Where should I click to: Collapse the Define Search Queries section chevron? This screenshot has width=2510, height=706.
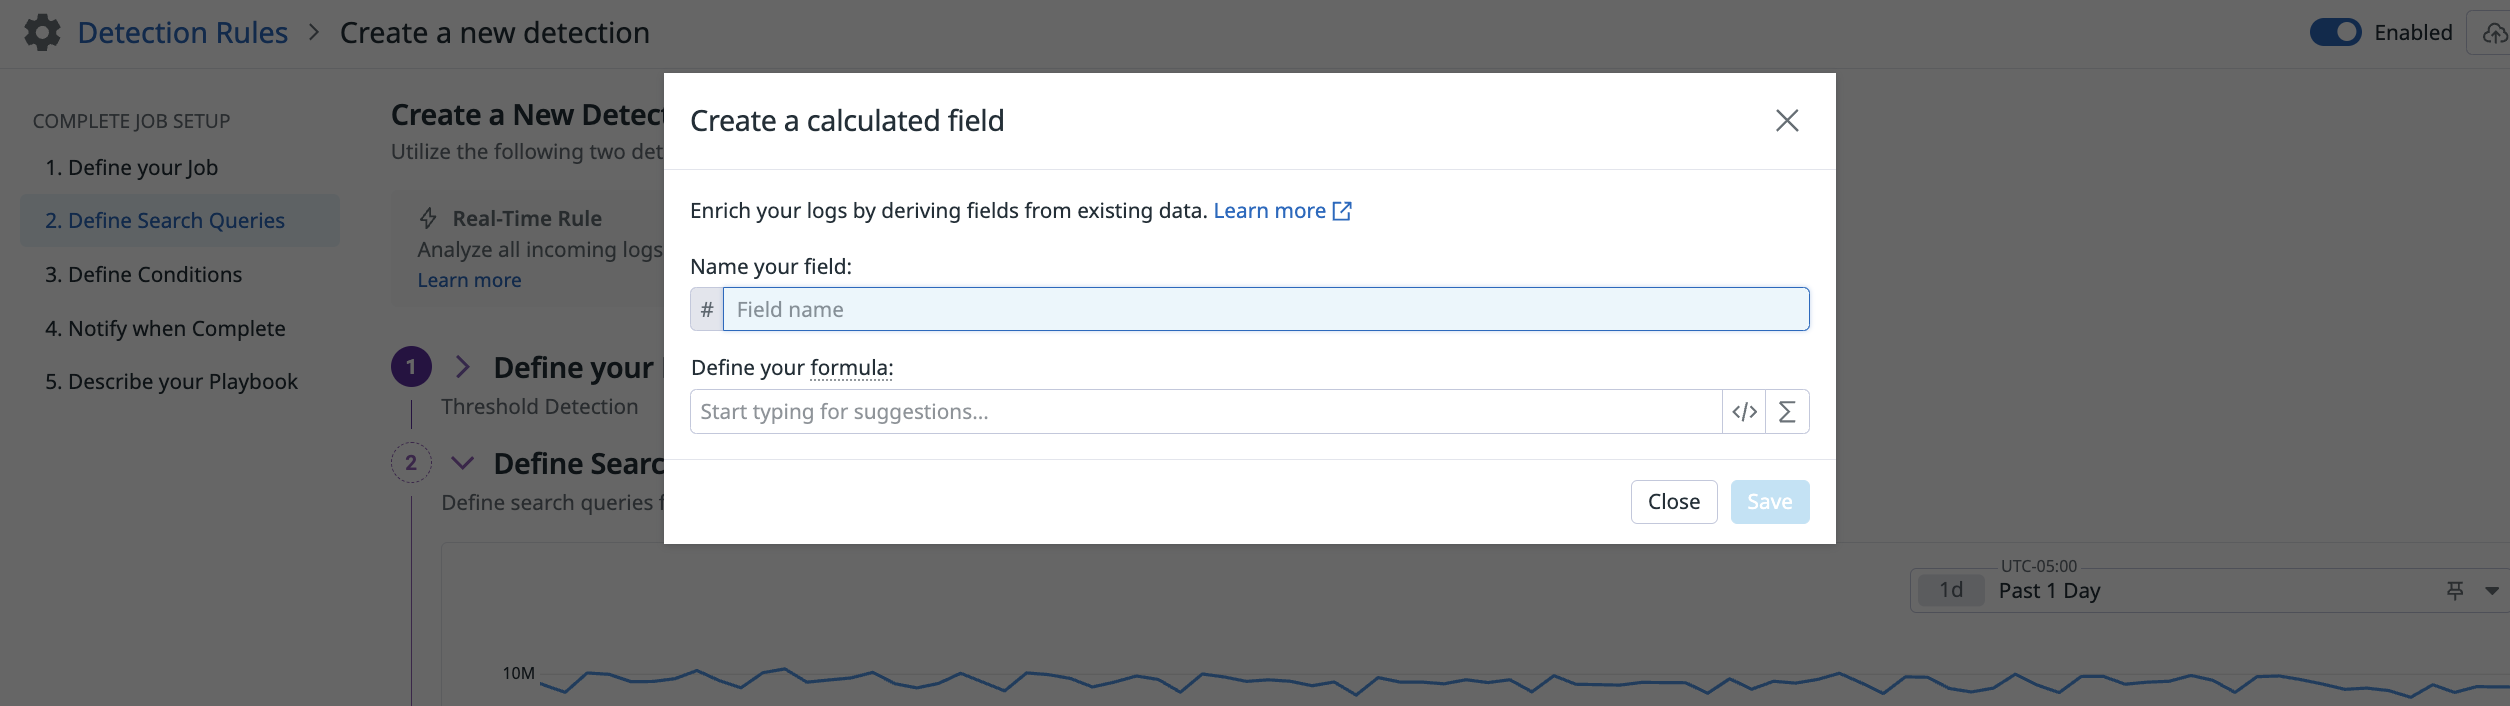(x=462, y=463)
